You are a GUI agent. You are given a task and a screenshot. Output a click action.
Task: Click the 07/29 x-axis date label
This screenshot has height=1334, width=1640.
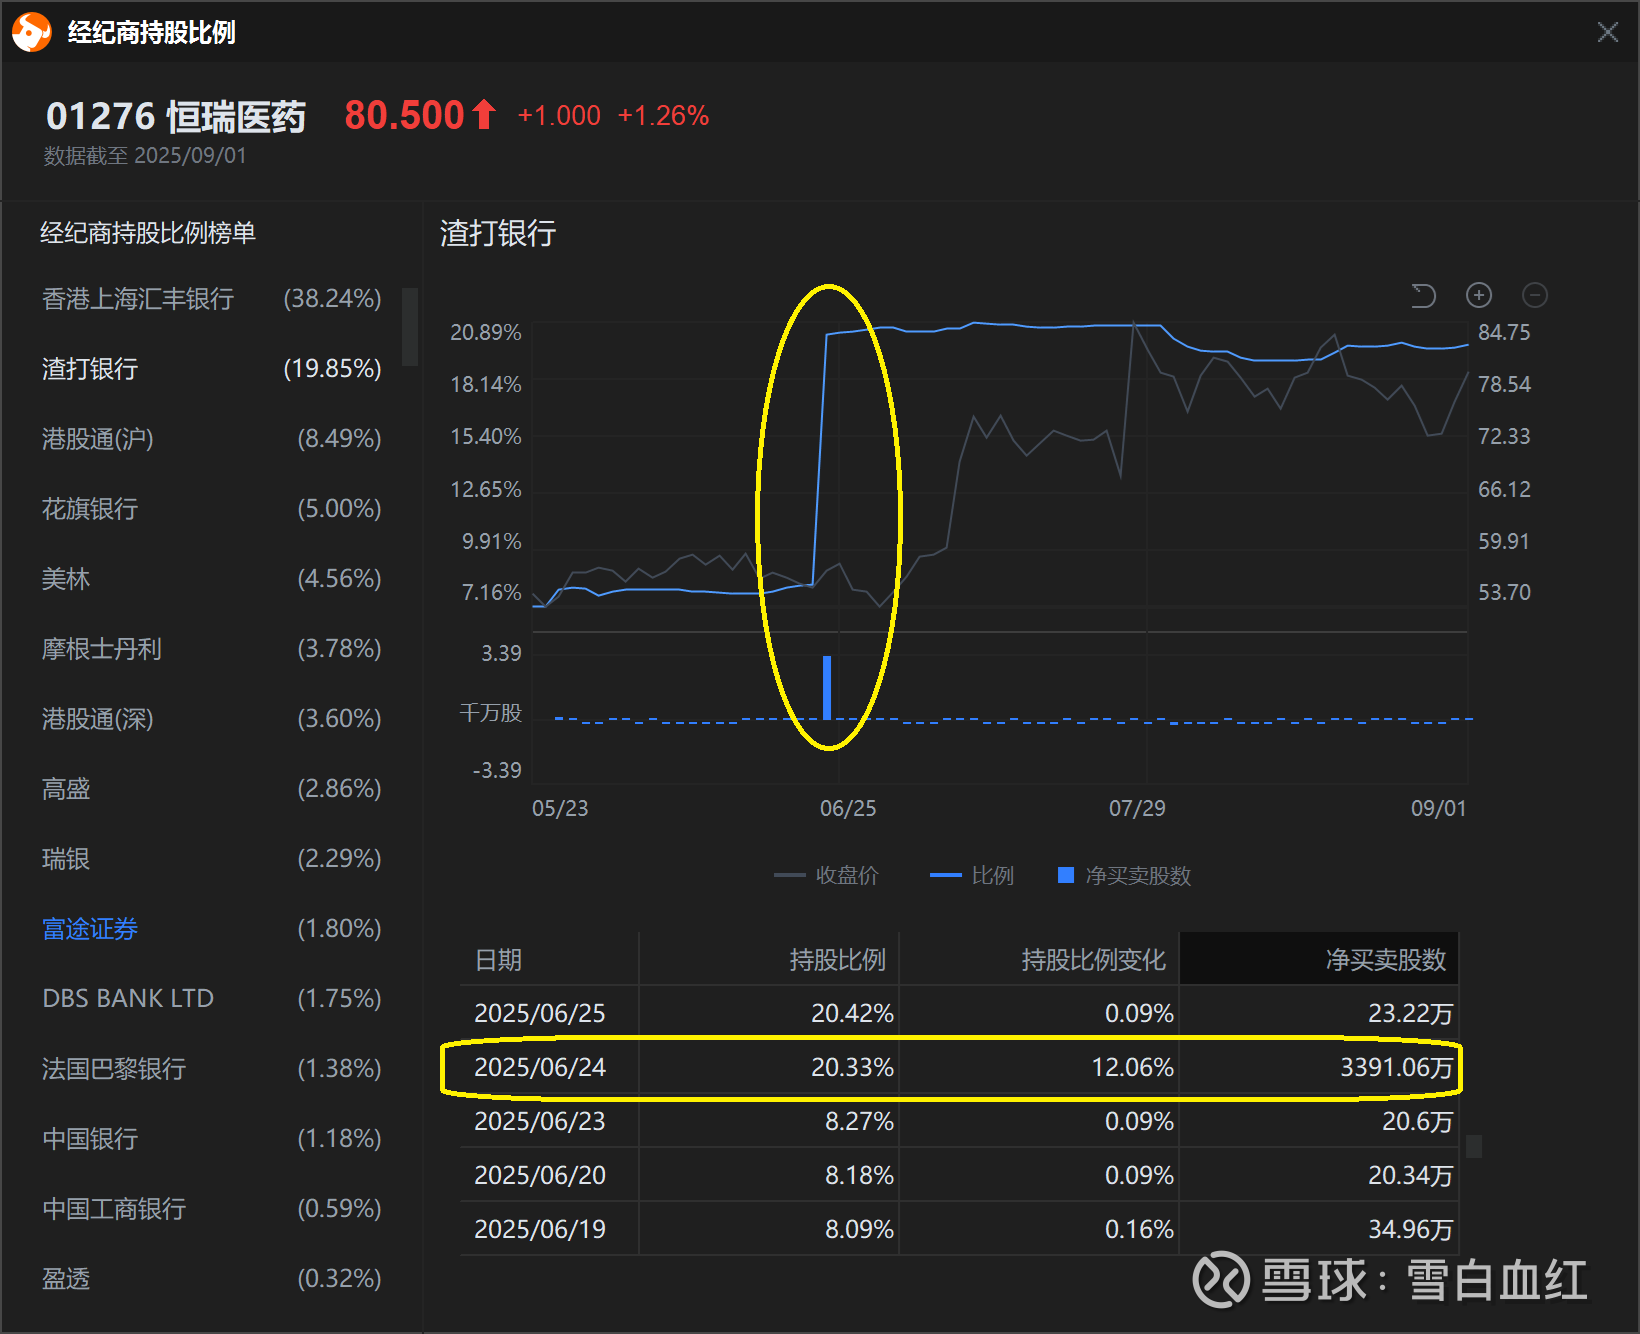click(1137, 808)
